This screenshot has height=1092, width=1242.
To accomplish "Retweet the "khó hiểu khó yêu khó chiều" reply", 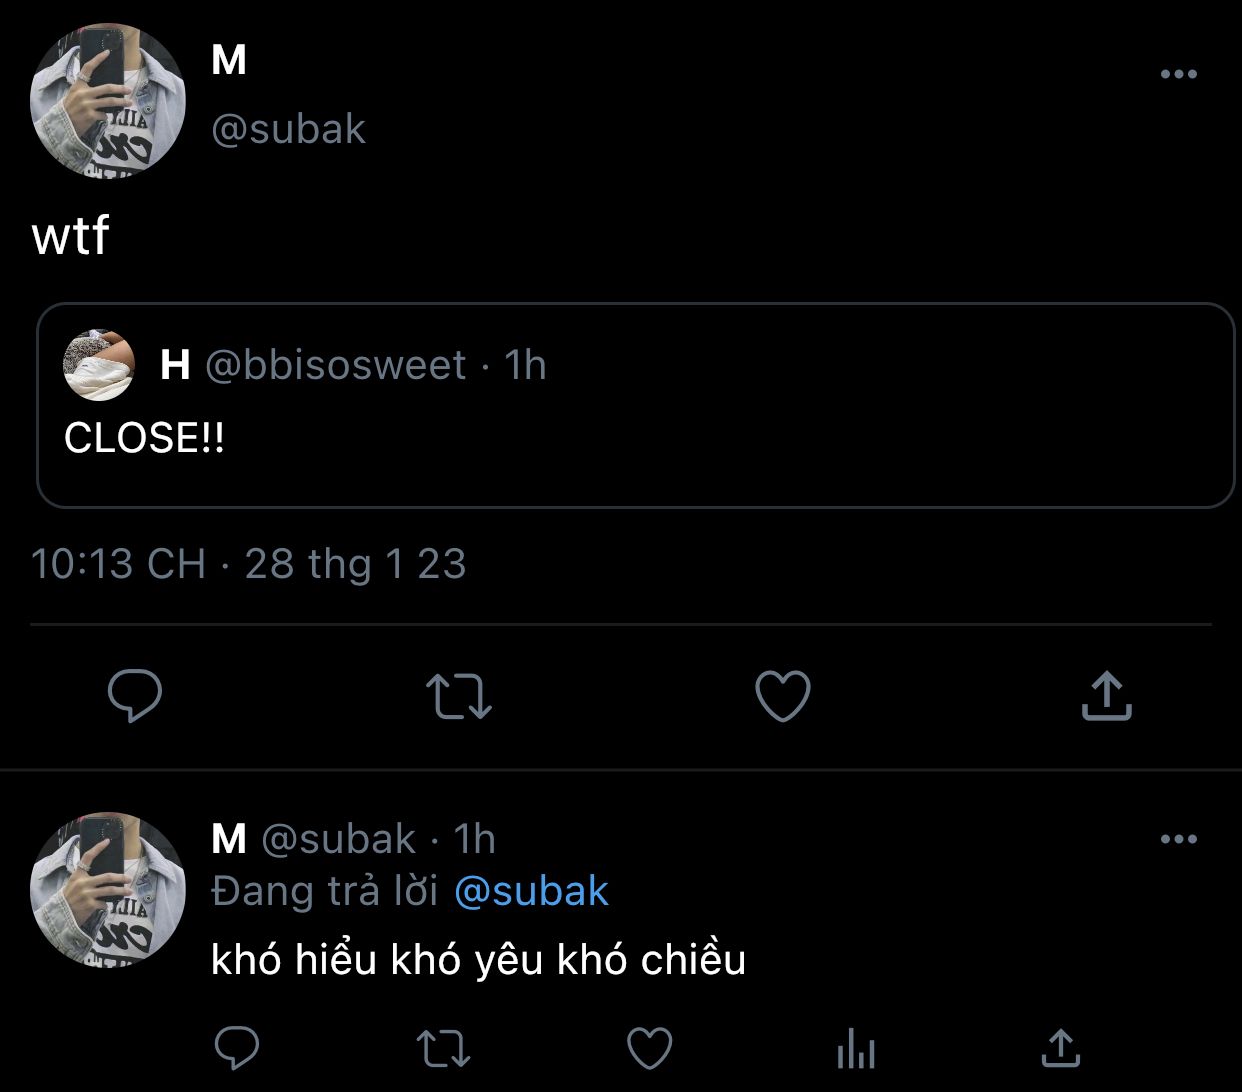I will [x=443, y=1048].
